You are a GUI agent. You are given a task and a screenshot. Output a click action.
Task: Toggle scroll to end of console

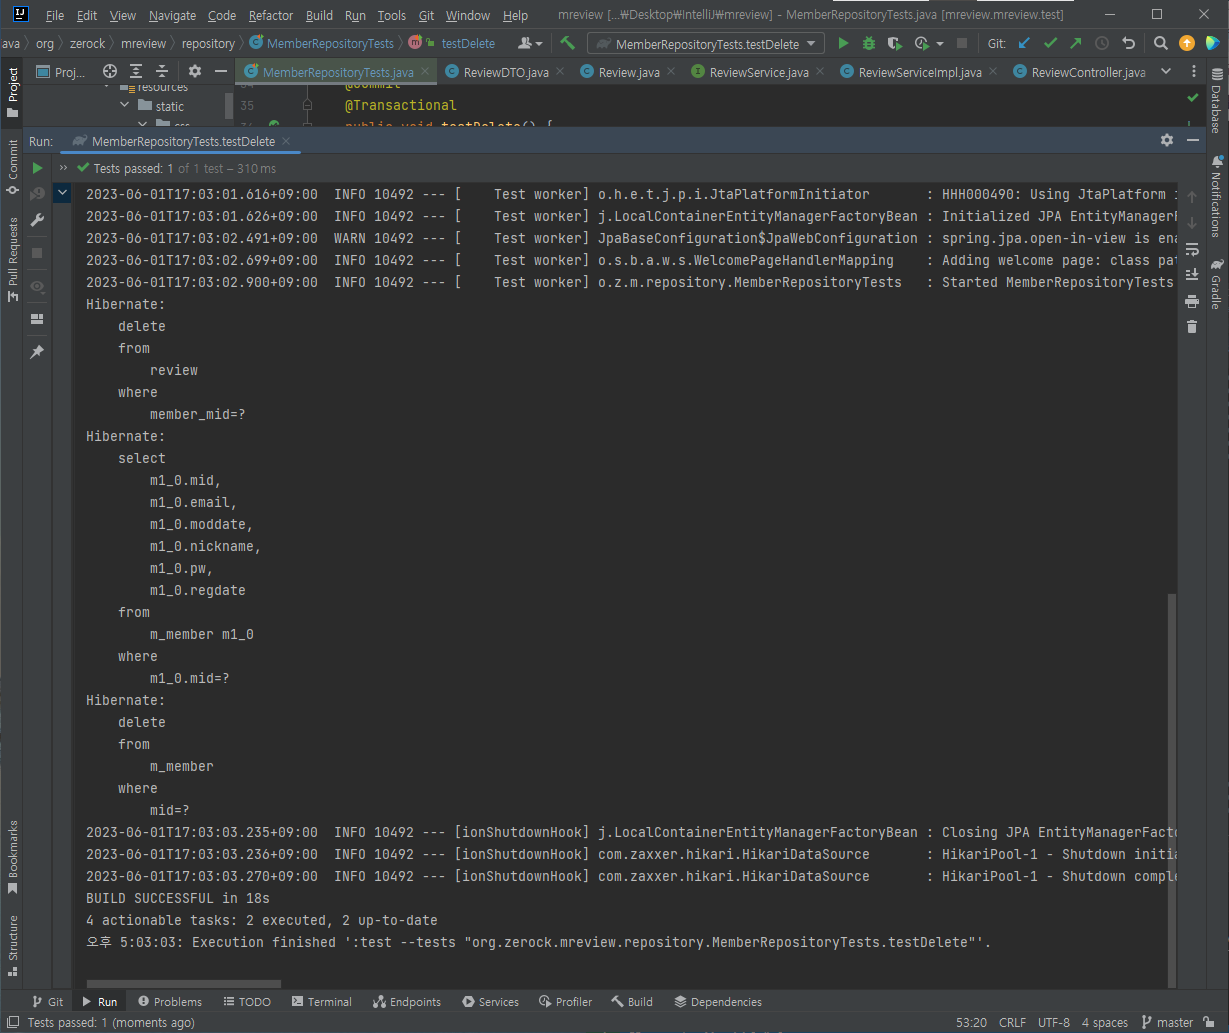pyautogui.click(x=1191, y=275)
